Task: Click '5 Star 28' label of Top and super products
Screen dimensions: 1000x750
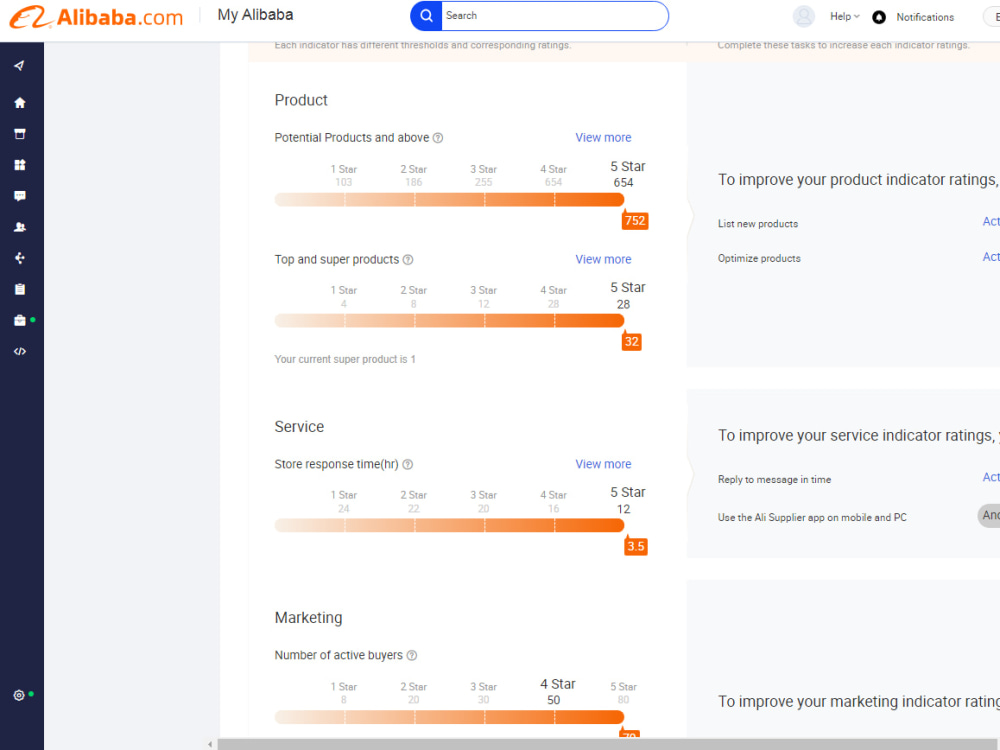Action: [628, 296]
